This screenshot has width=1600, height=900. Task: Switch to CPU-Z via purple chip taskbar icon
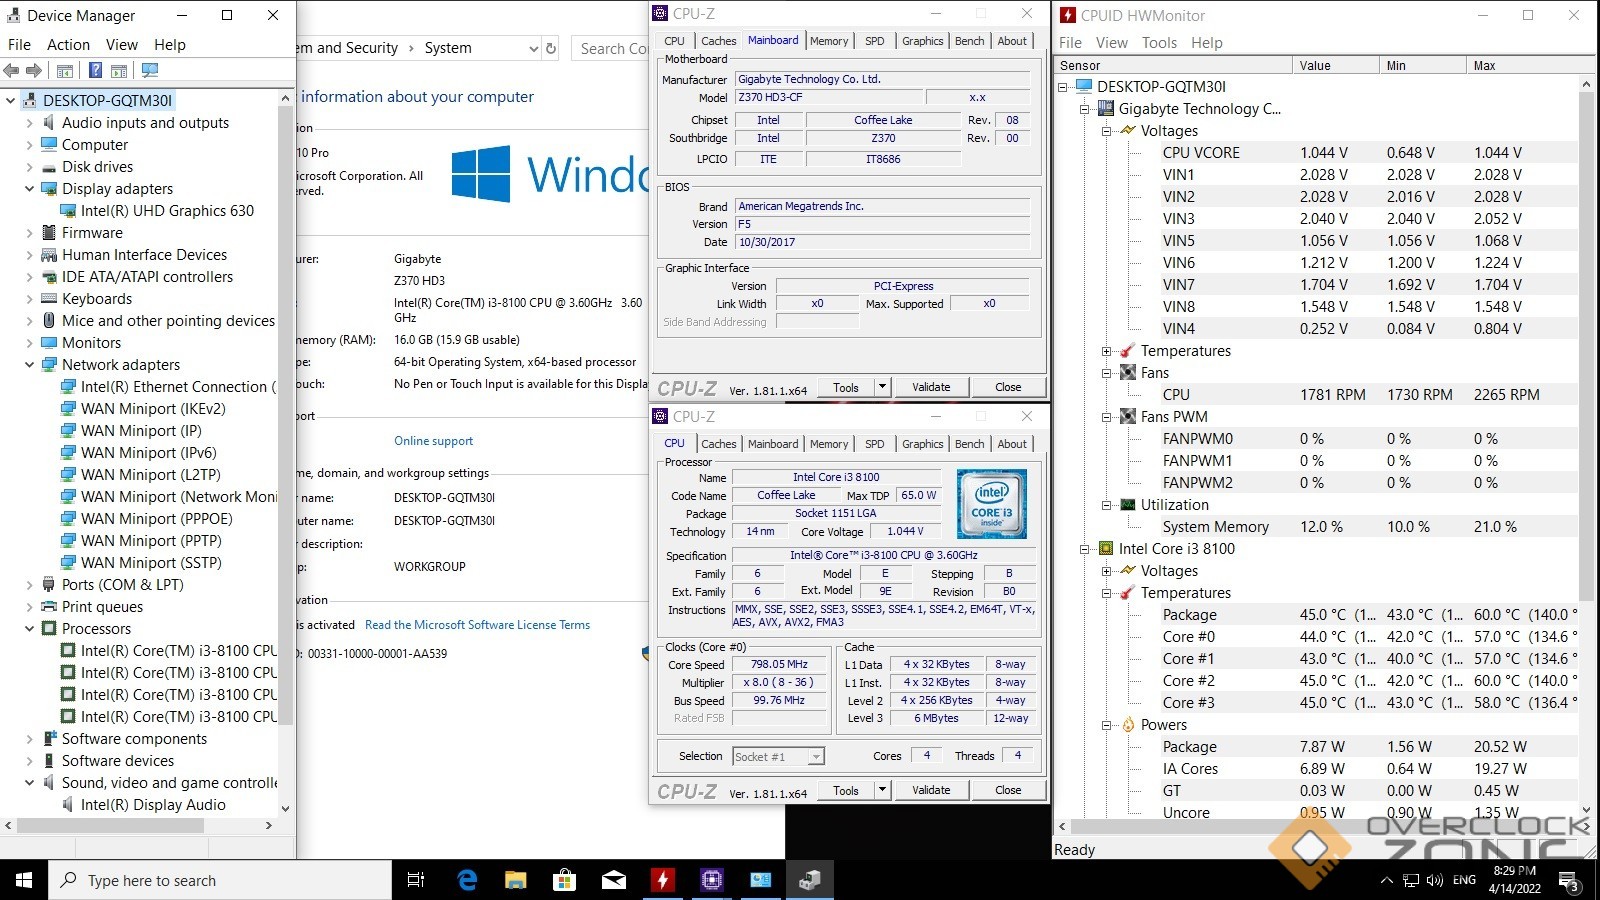point(711,880)
